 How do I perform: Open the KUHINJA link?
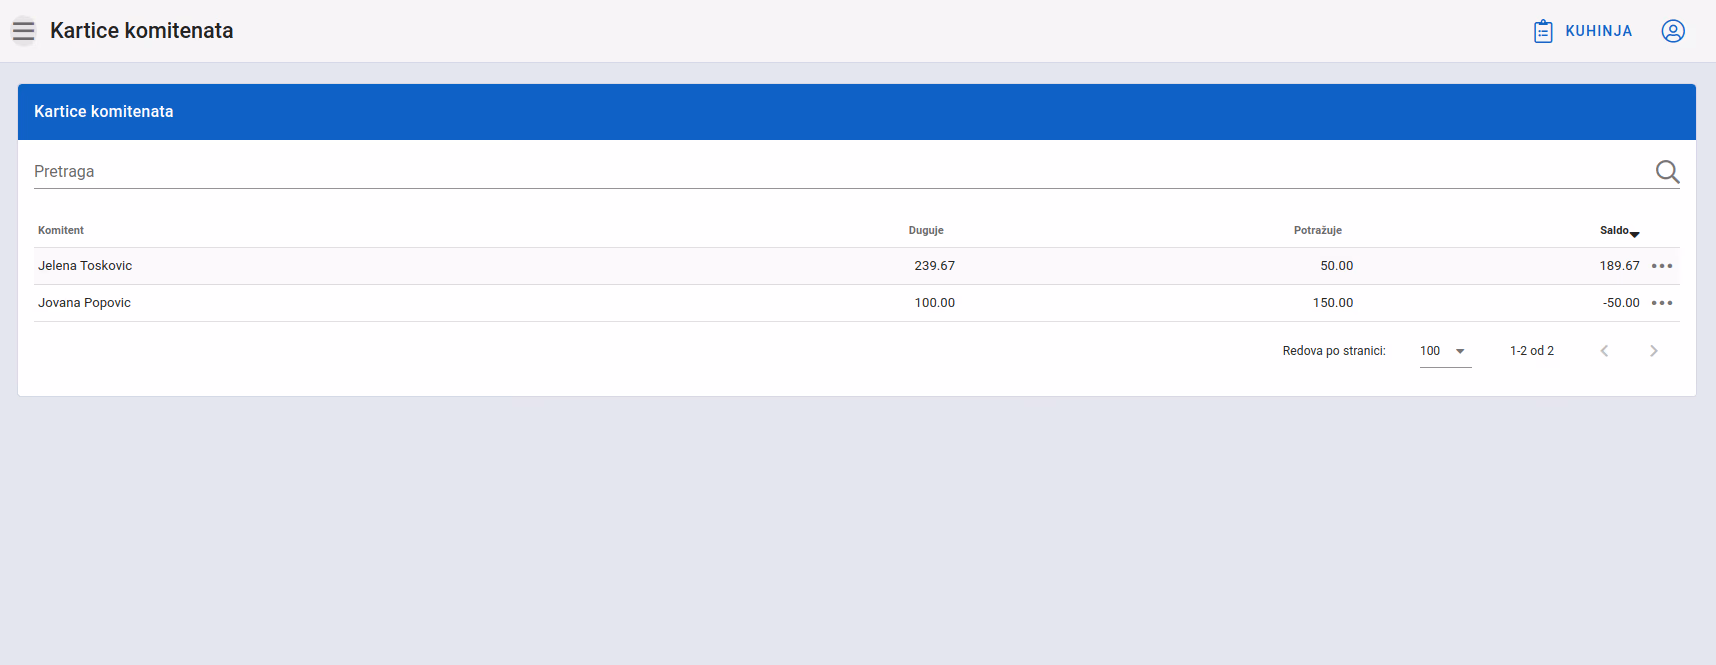click(x=1583, y=31)
